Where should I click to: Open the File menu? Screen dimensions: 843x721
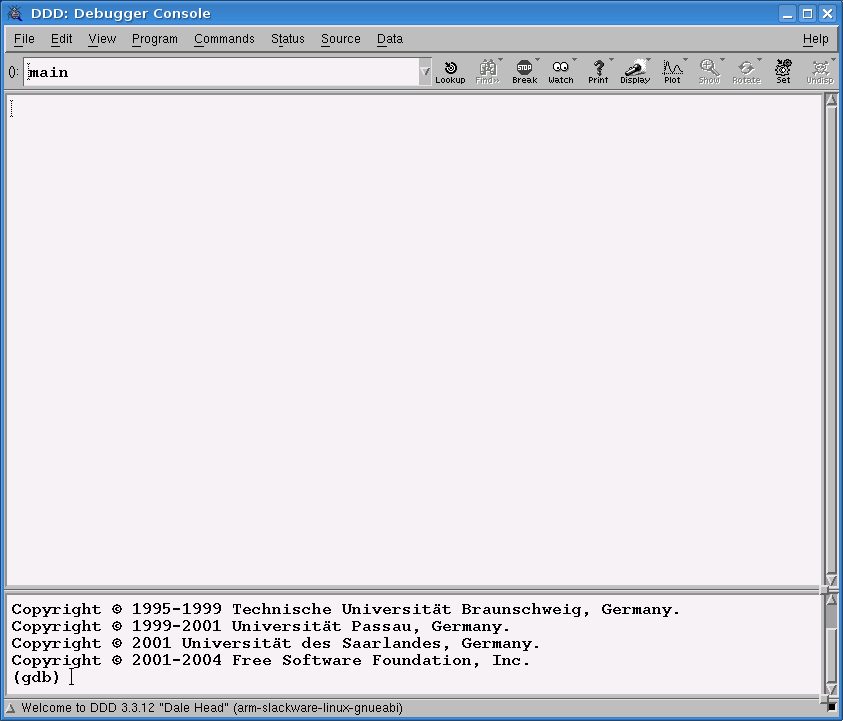coord(24,39)
